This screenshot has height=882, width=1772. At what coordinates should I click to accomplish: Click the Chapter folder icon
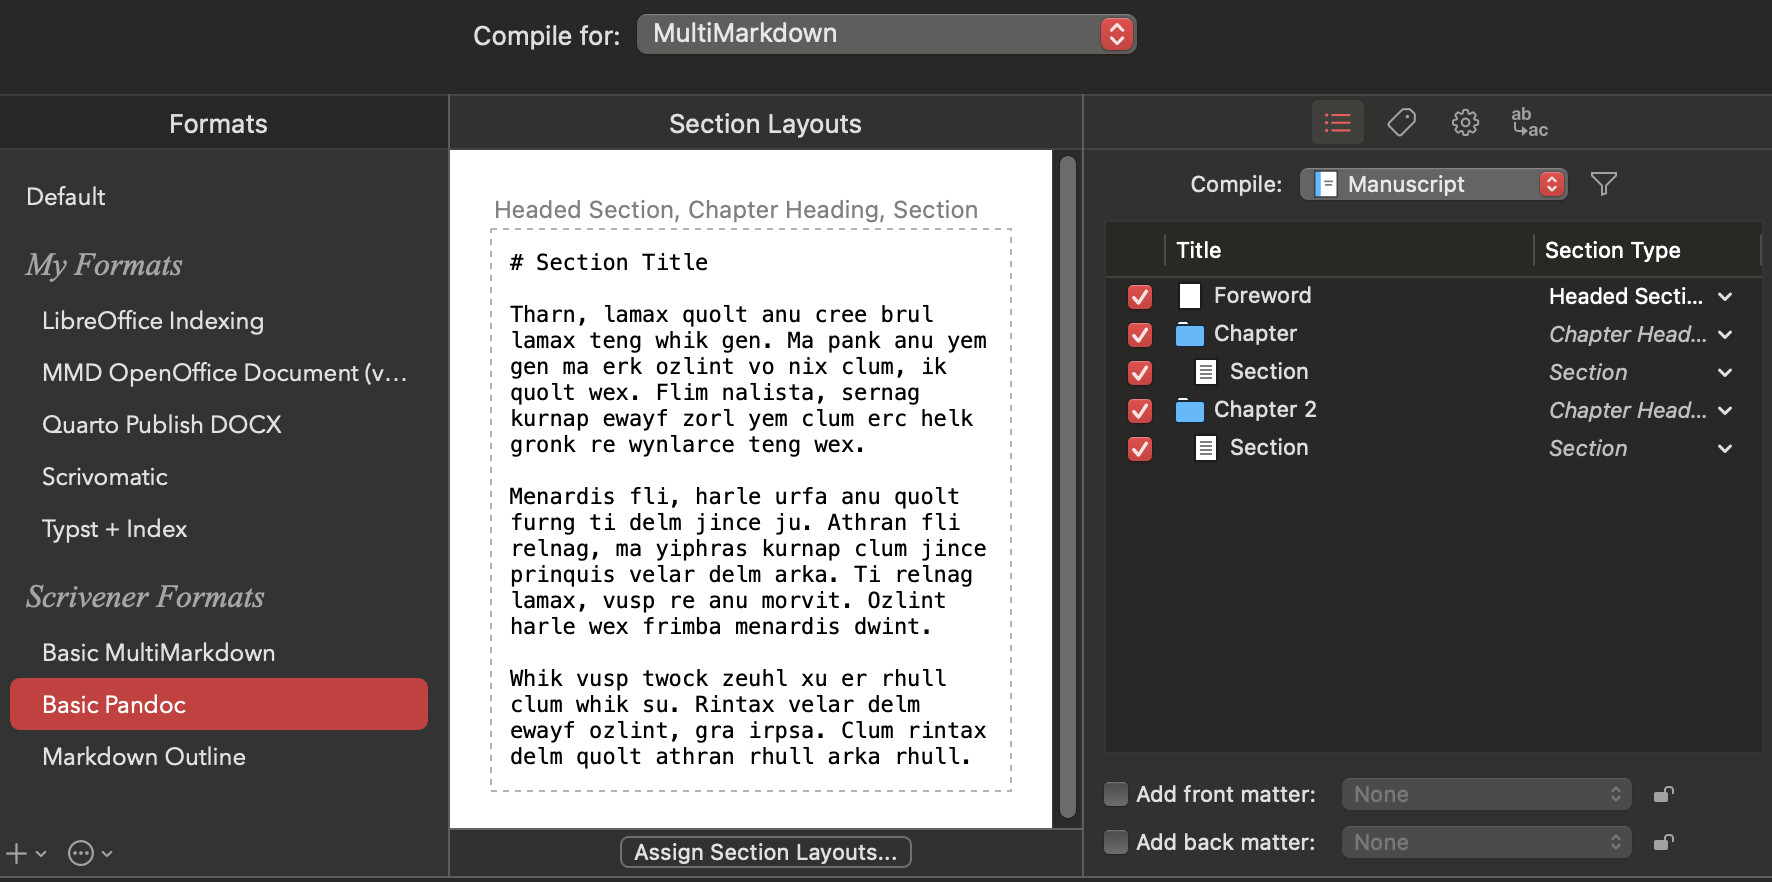tap(1189, 334)
